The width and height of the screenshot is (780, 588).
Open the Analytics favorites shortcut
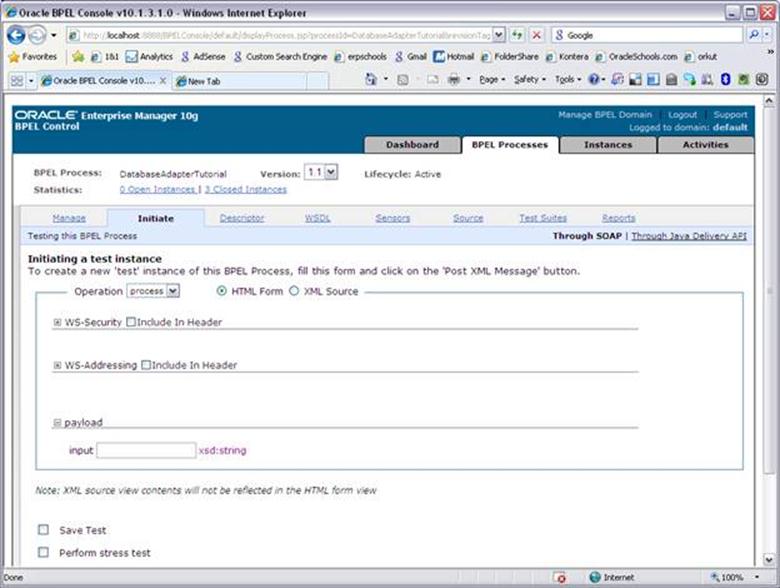click(149, 57)
